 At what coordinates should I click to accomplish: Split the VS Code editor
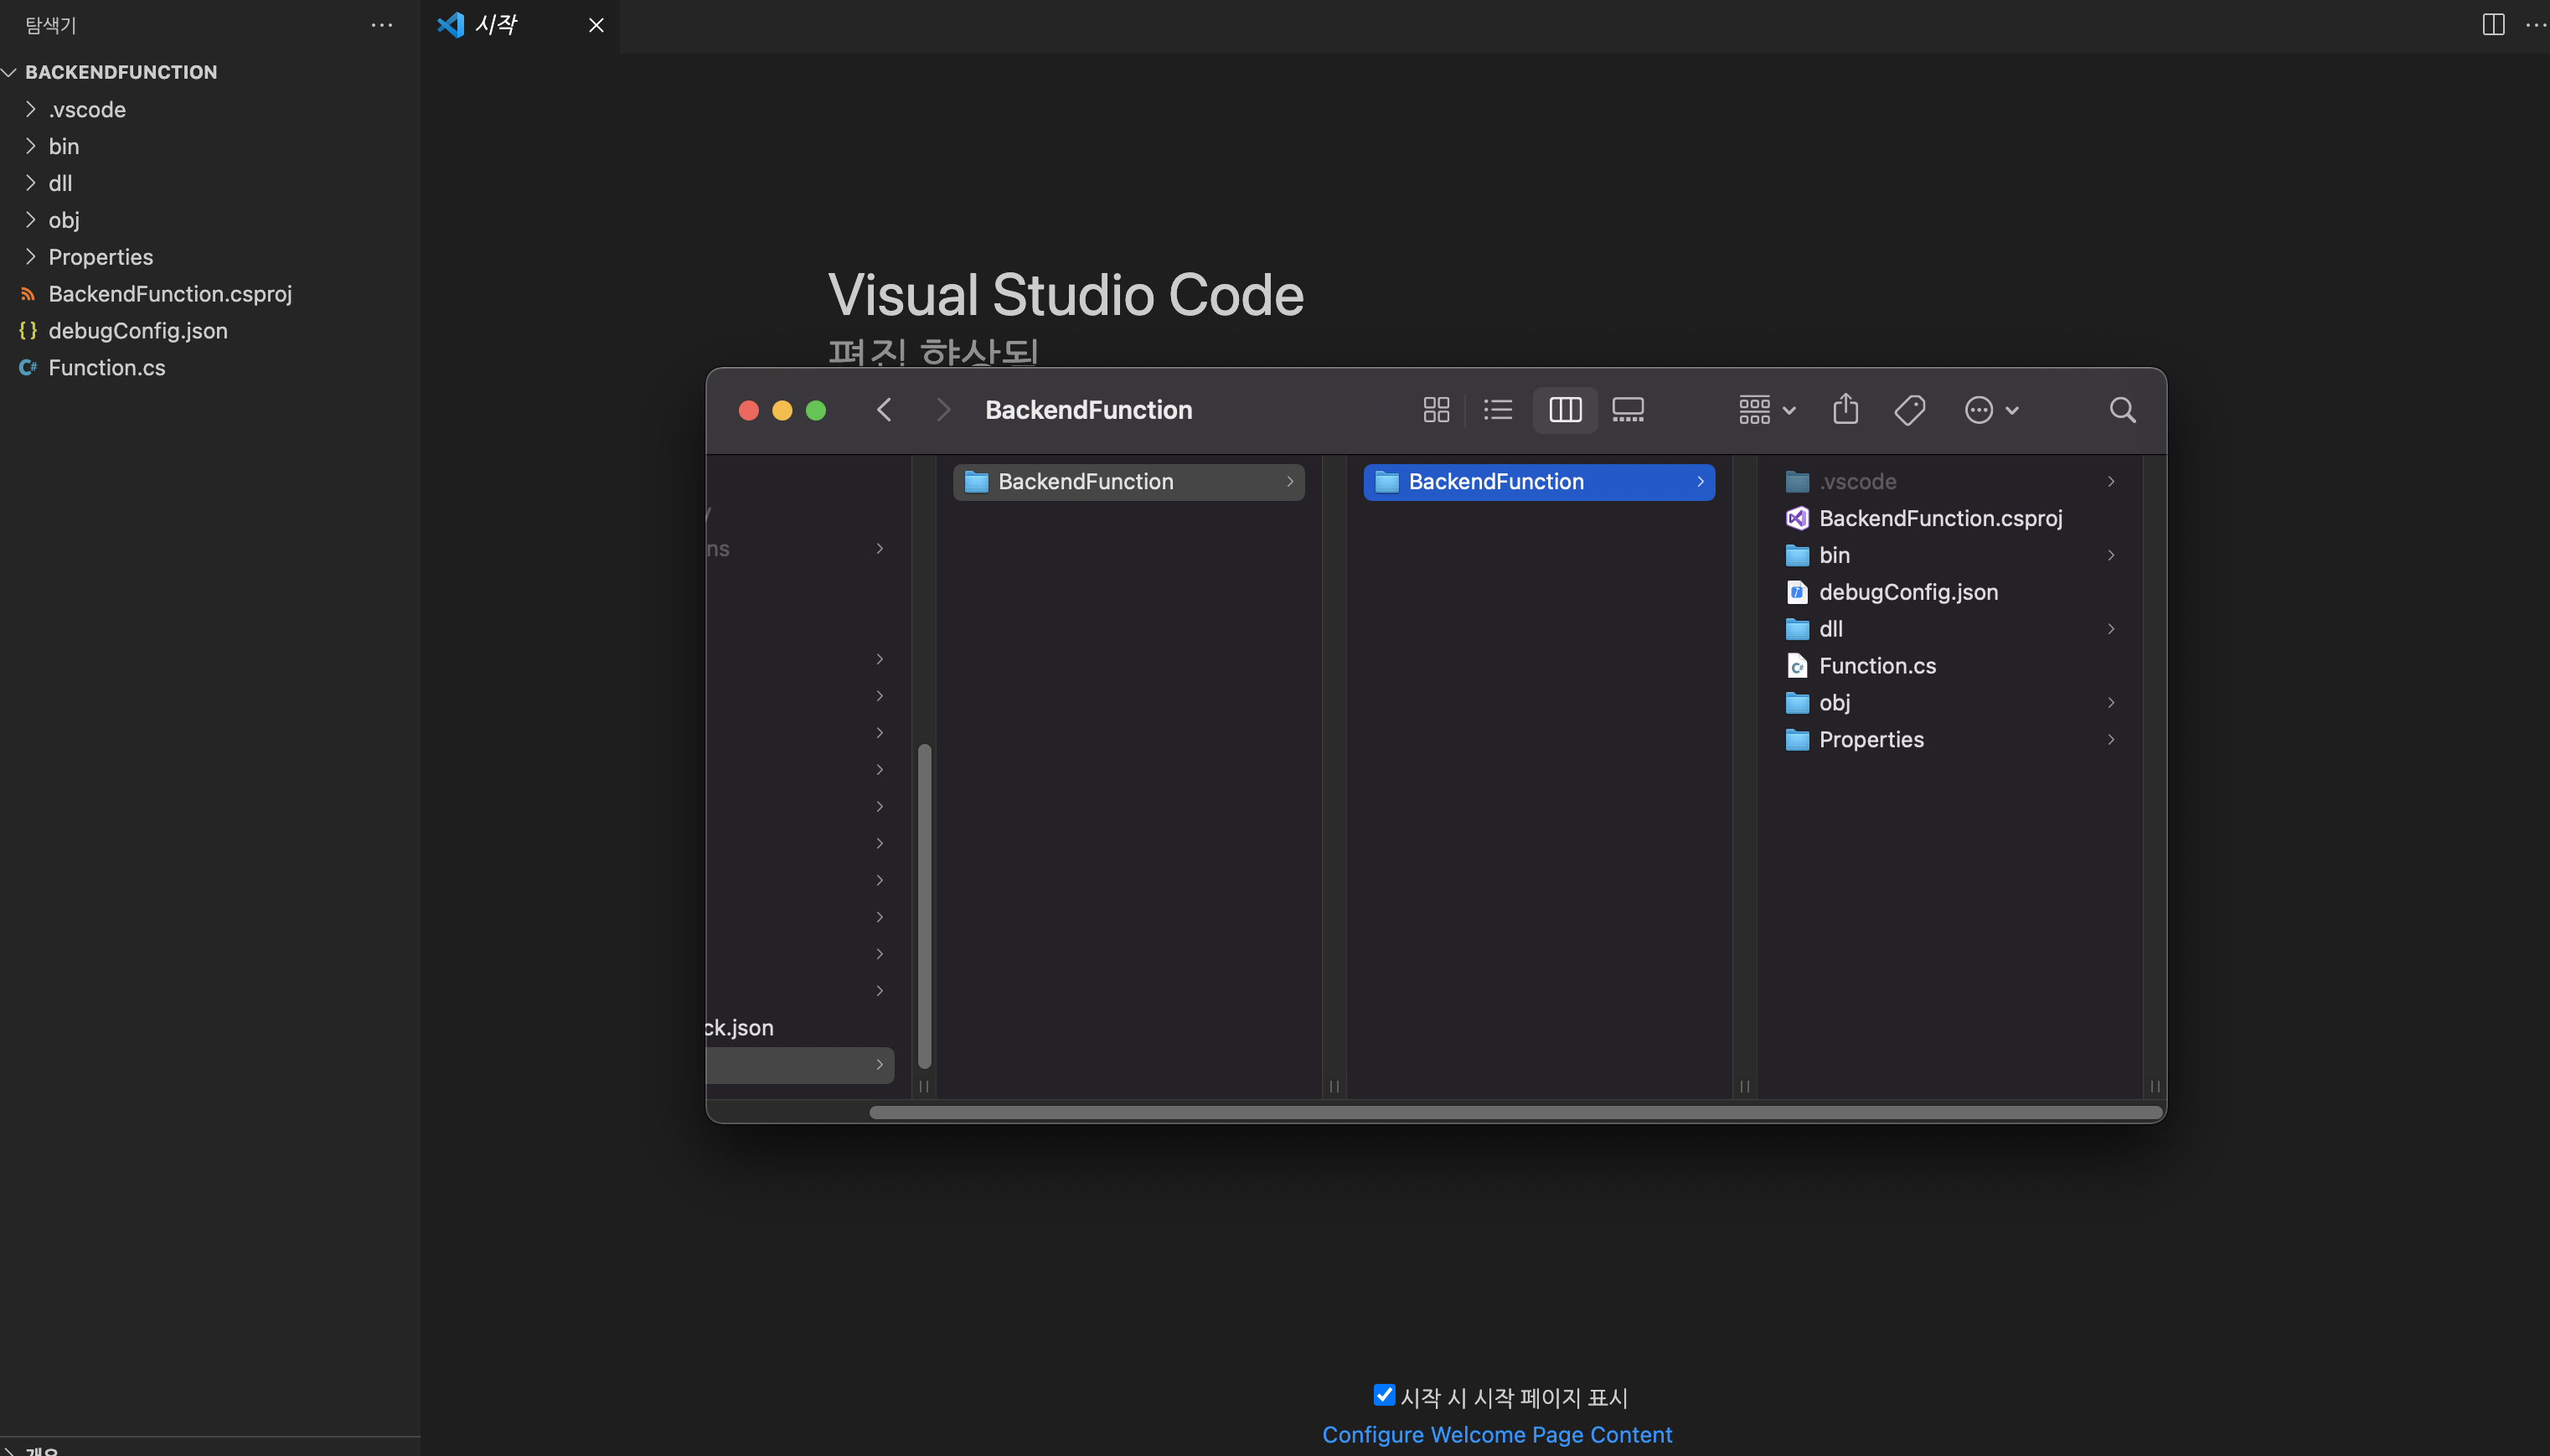click(2493, 25)
